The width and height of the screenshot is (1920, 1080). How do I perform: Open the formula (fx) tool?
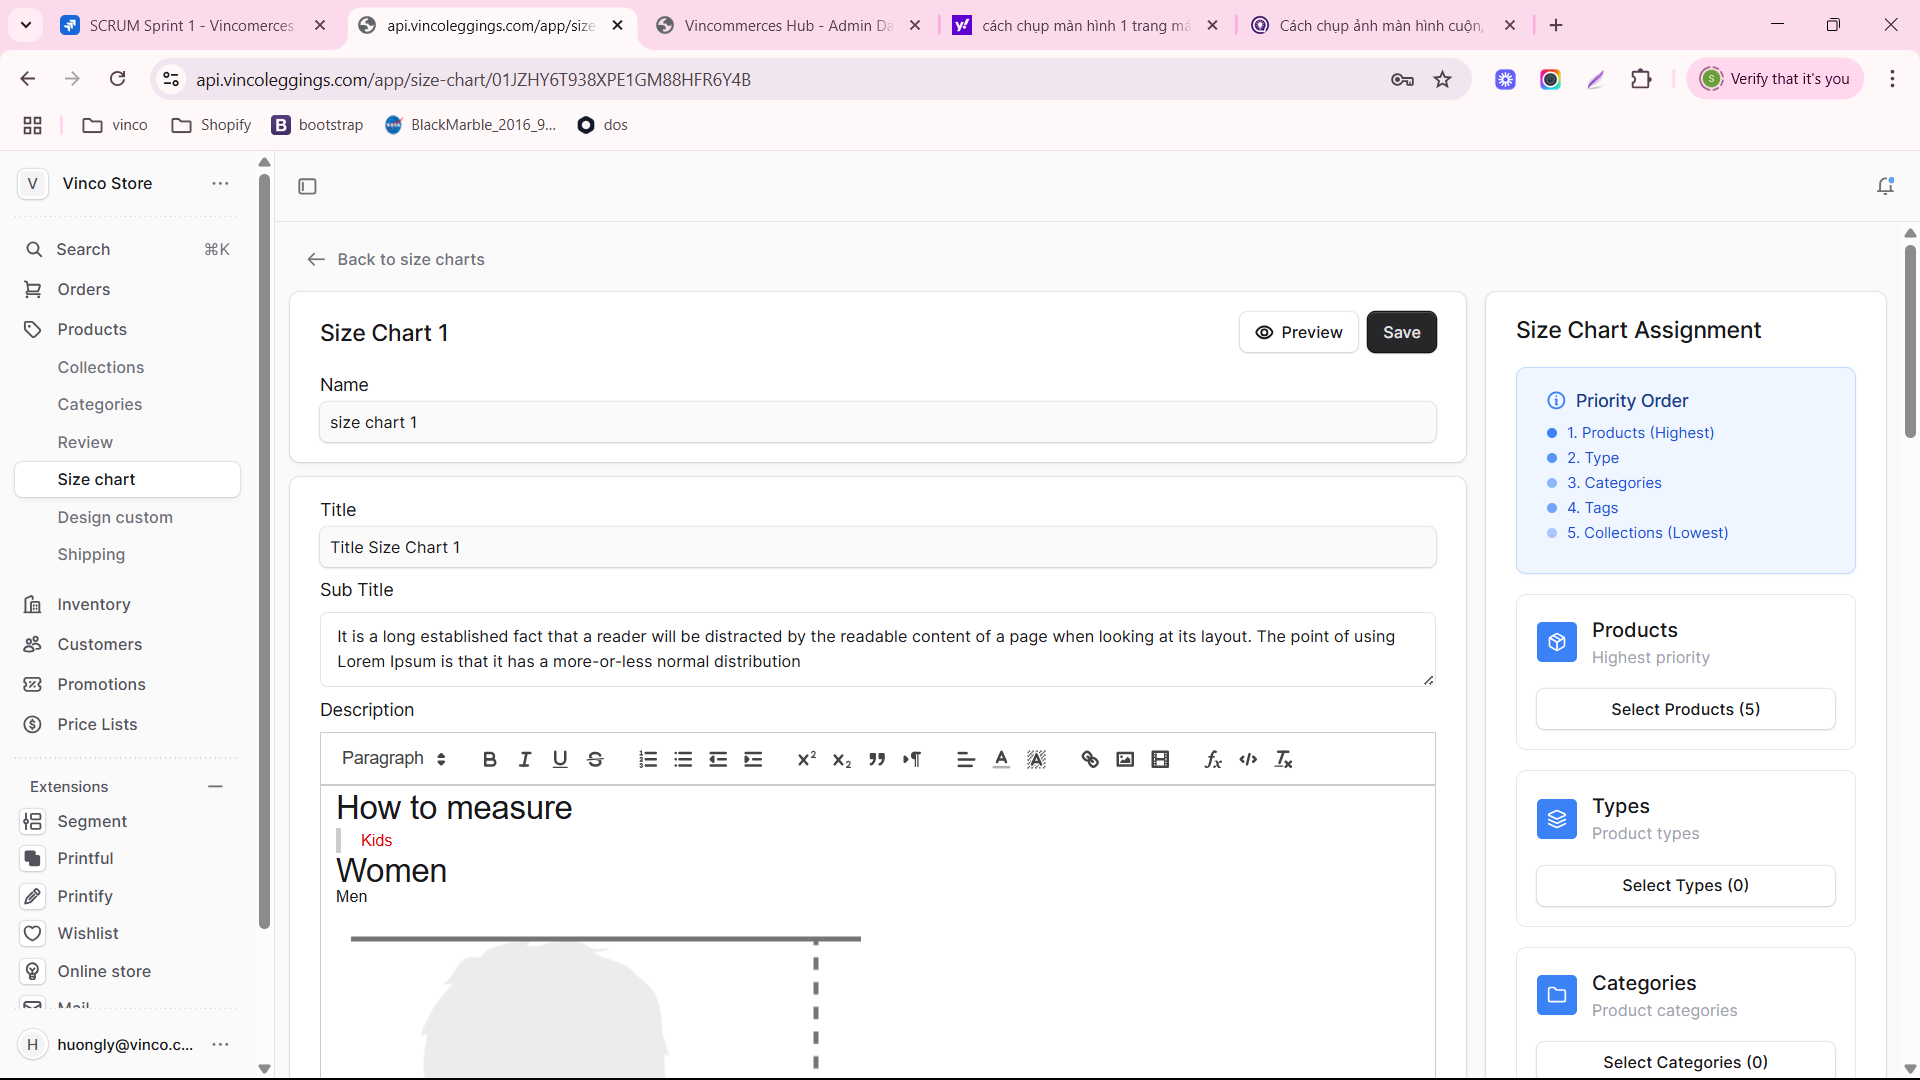1213,760
